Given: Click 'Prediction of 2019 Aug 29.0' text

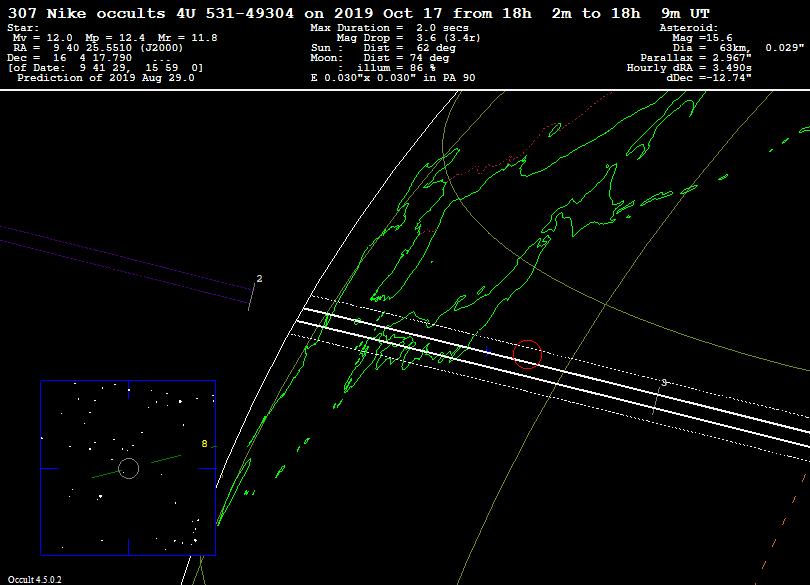Looking at the screenshot, I should pyautogui.click(x=106, y=78).
